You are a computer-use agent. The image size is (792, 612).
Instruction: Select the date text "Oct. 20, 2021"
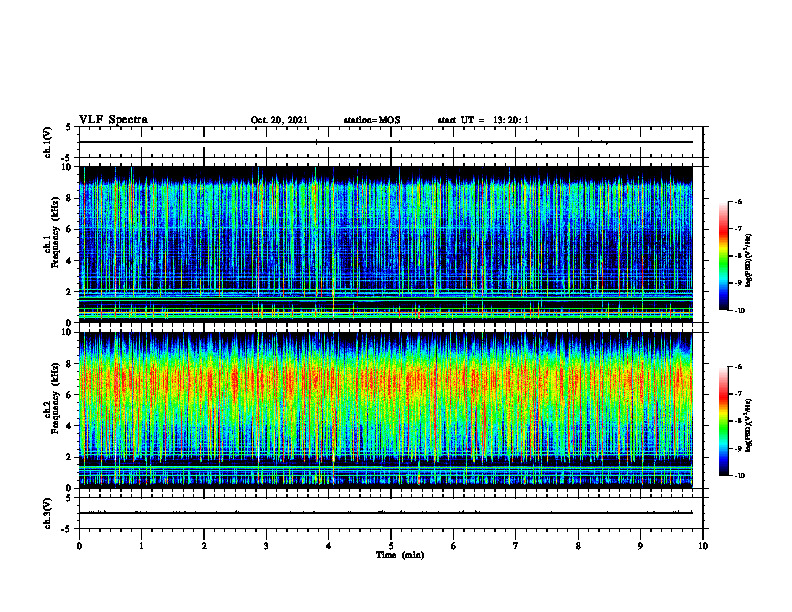click(x=279, y=120)
